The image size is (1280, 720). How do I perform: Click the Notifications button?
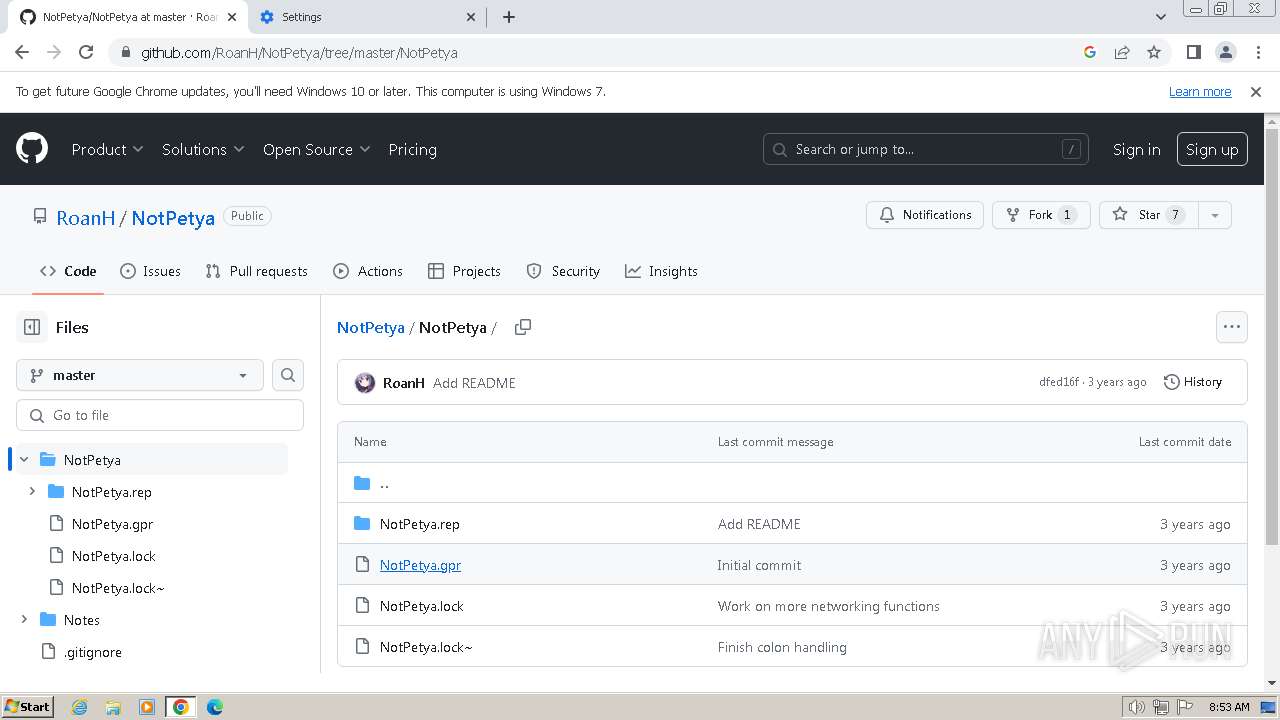point(925,215)
